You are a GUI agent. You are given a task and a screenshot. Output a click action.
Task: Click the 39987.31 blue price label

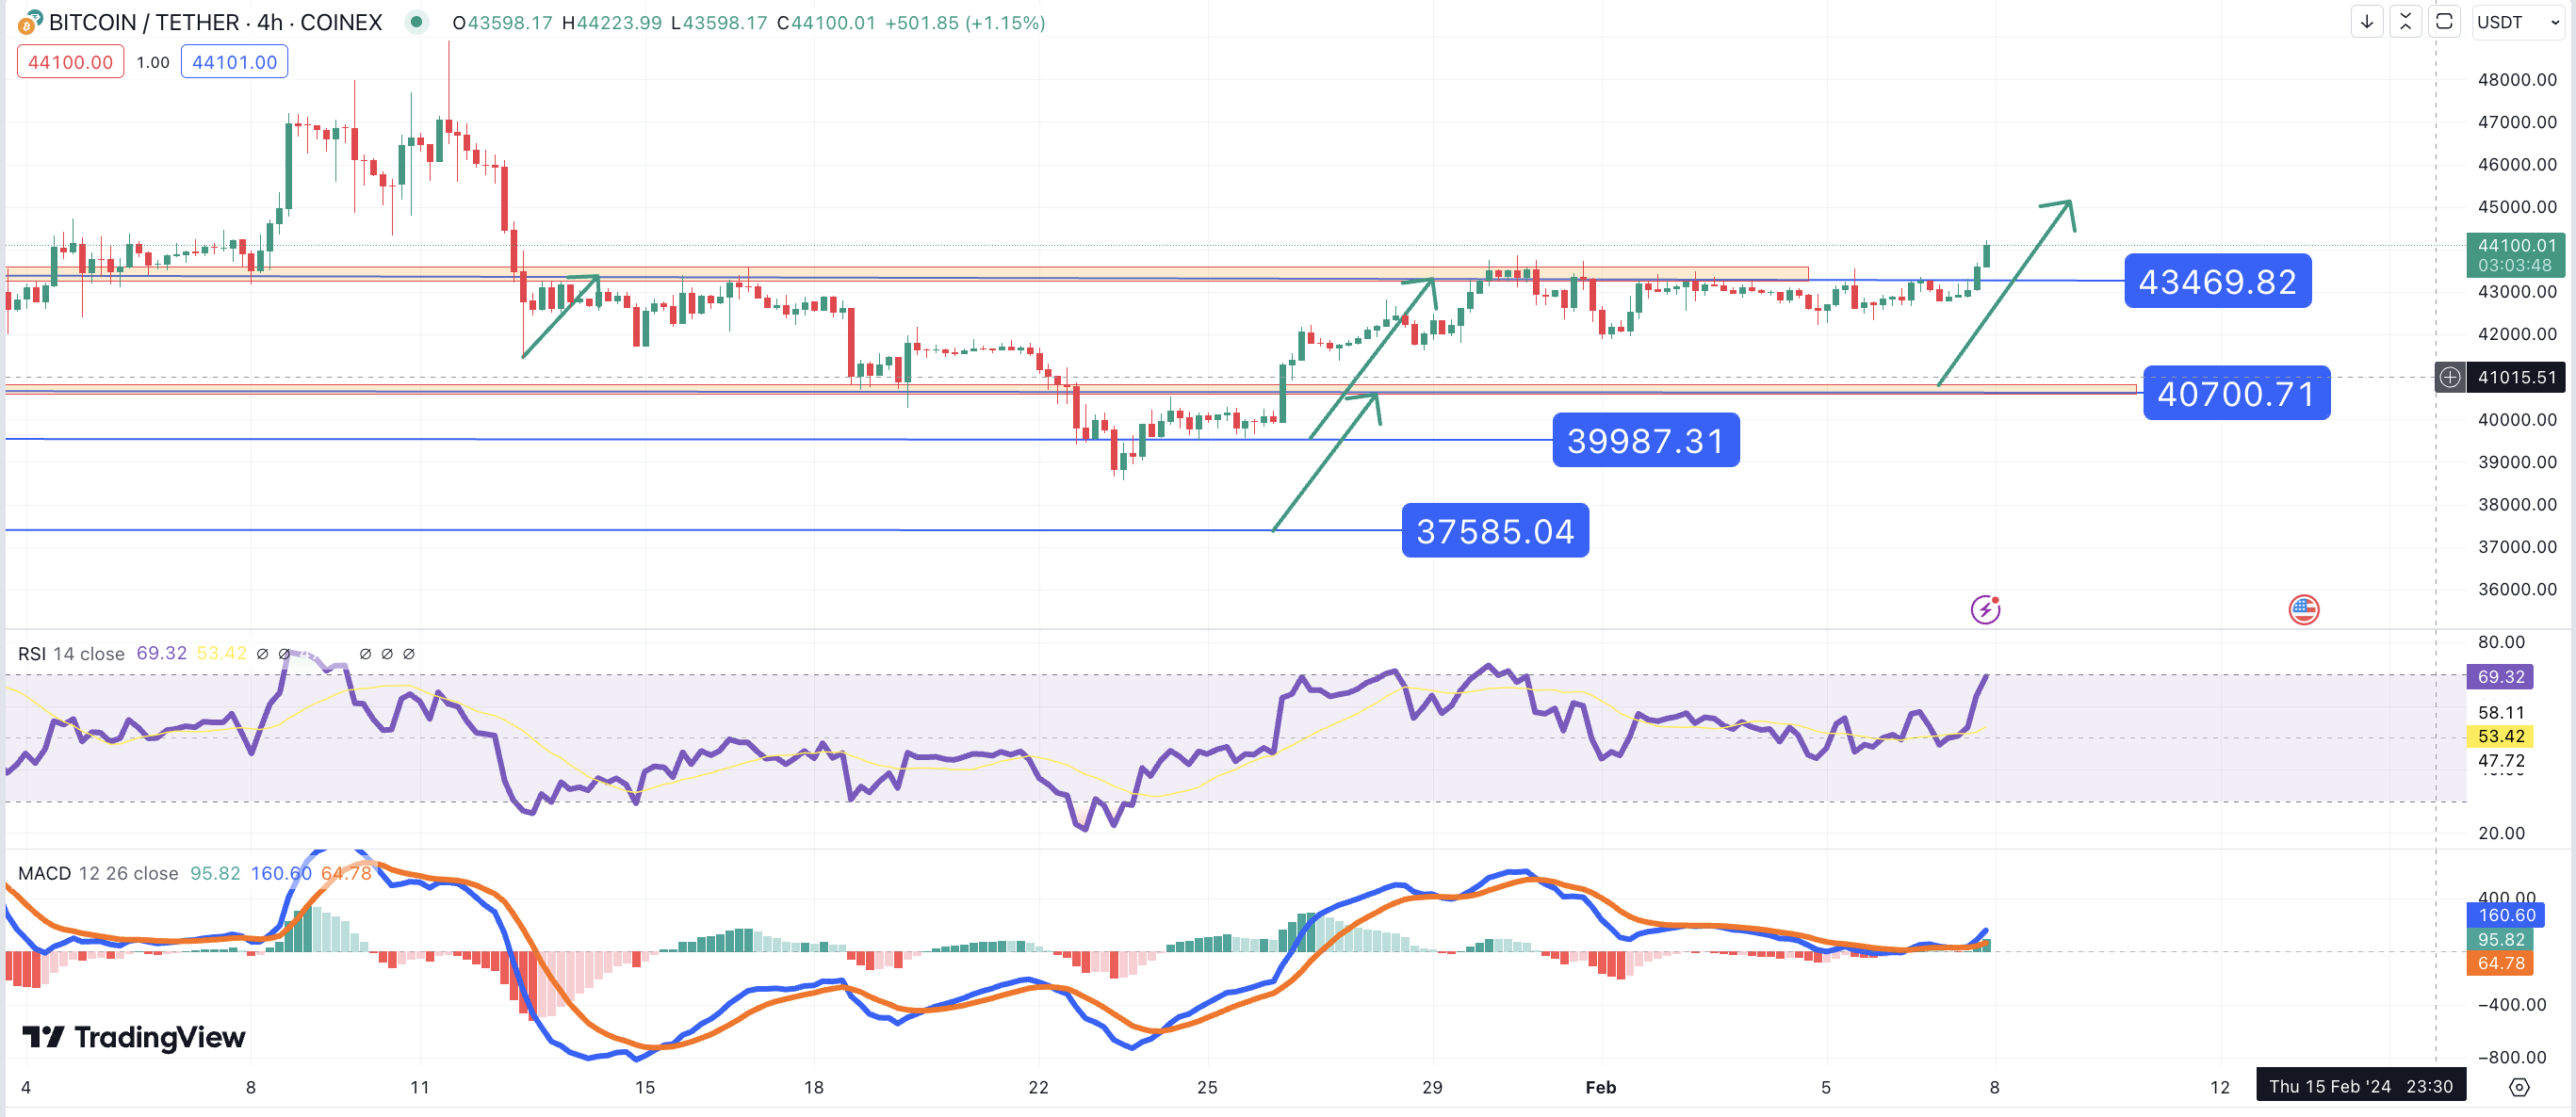pyautogui.click(x=1645, y=441)
